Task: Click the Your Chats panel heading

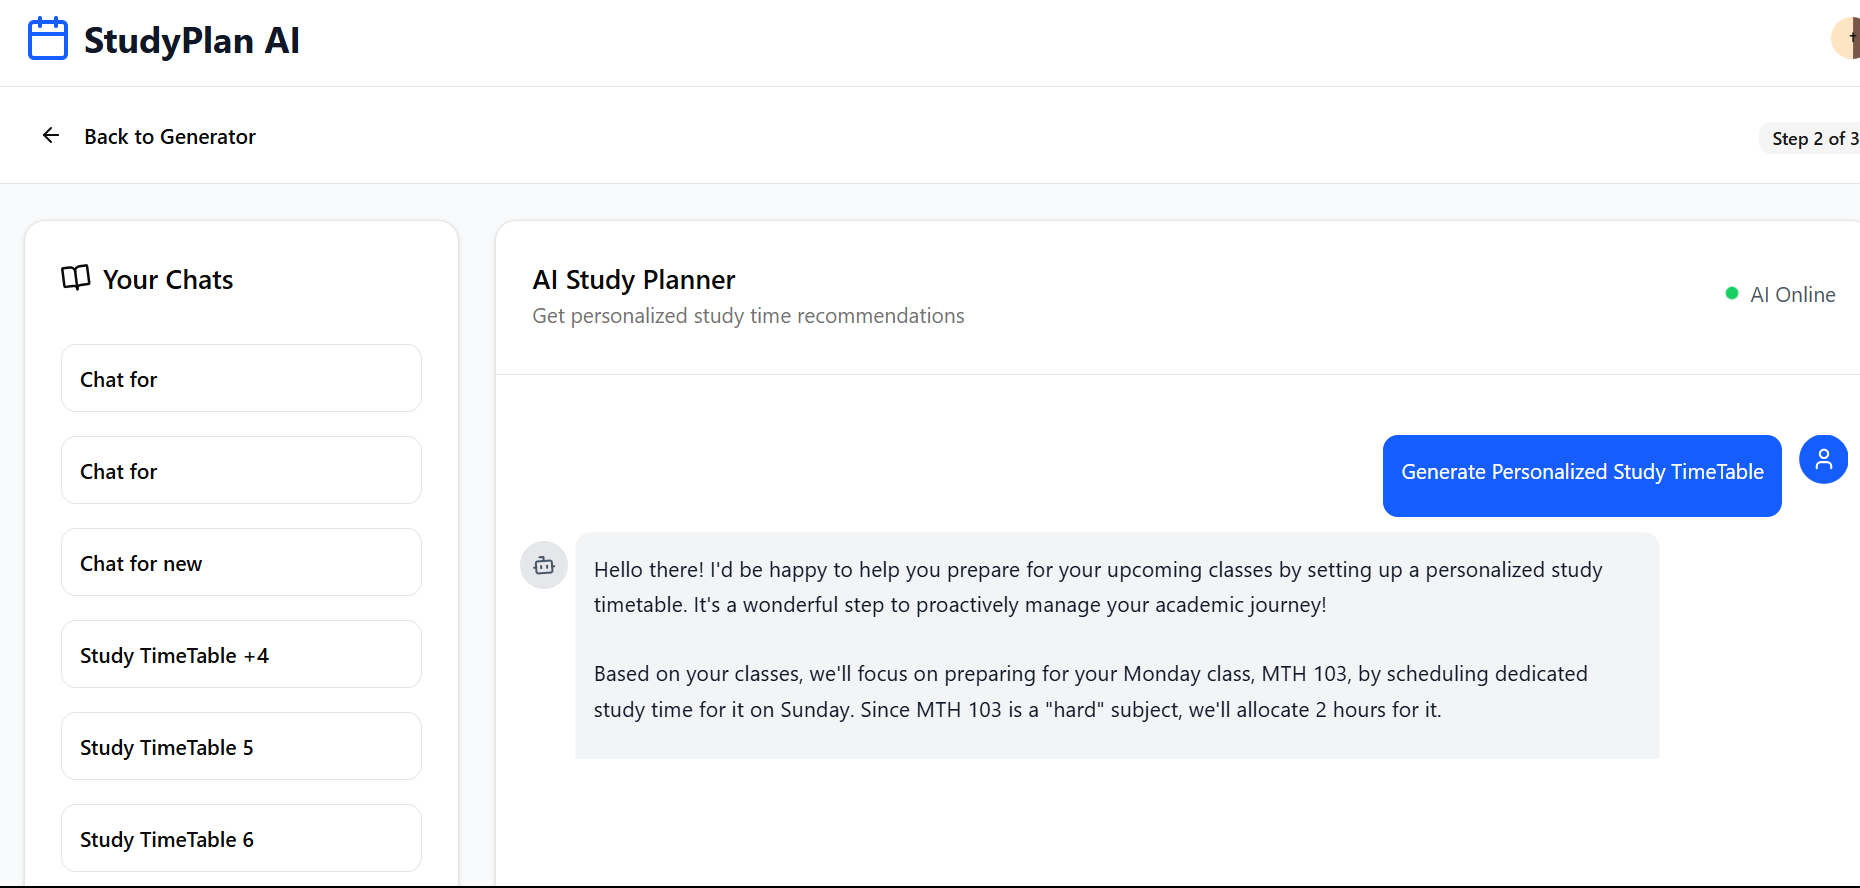Action: click(x=168, y=280)
